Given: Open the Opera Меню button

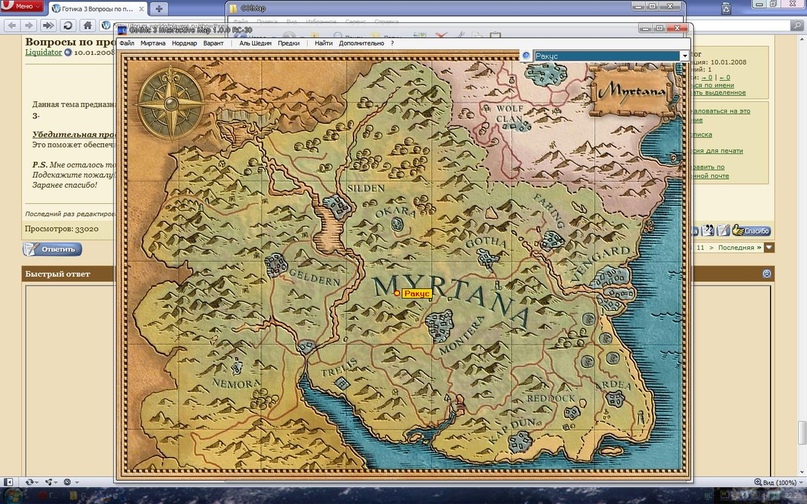Looking at the screenshot, I should (x=20, y=7).
